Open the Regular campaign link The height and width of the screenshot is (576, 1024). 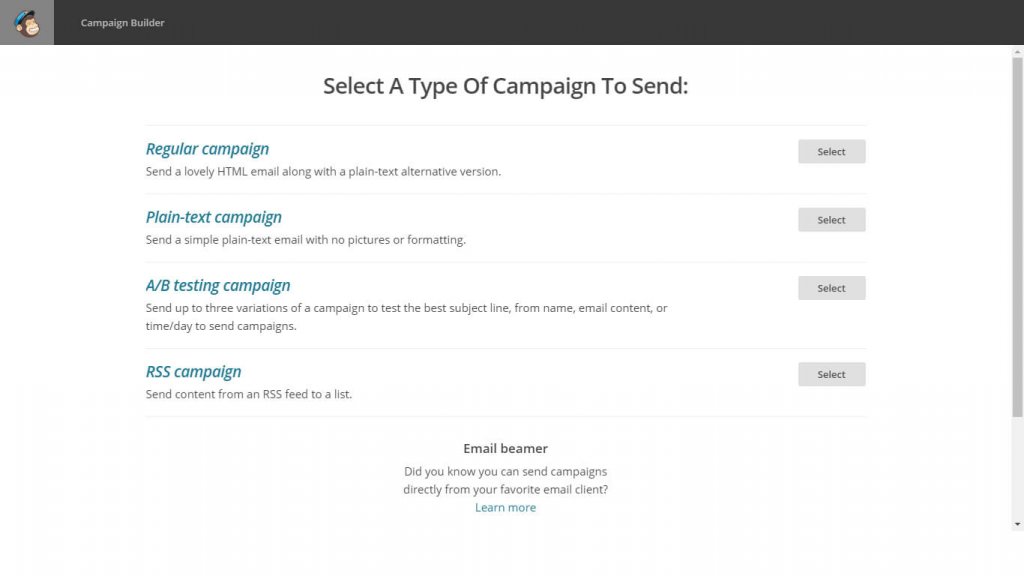[x=207, y=148]
